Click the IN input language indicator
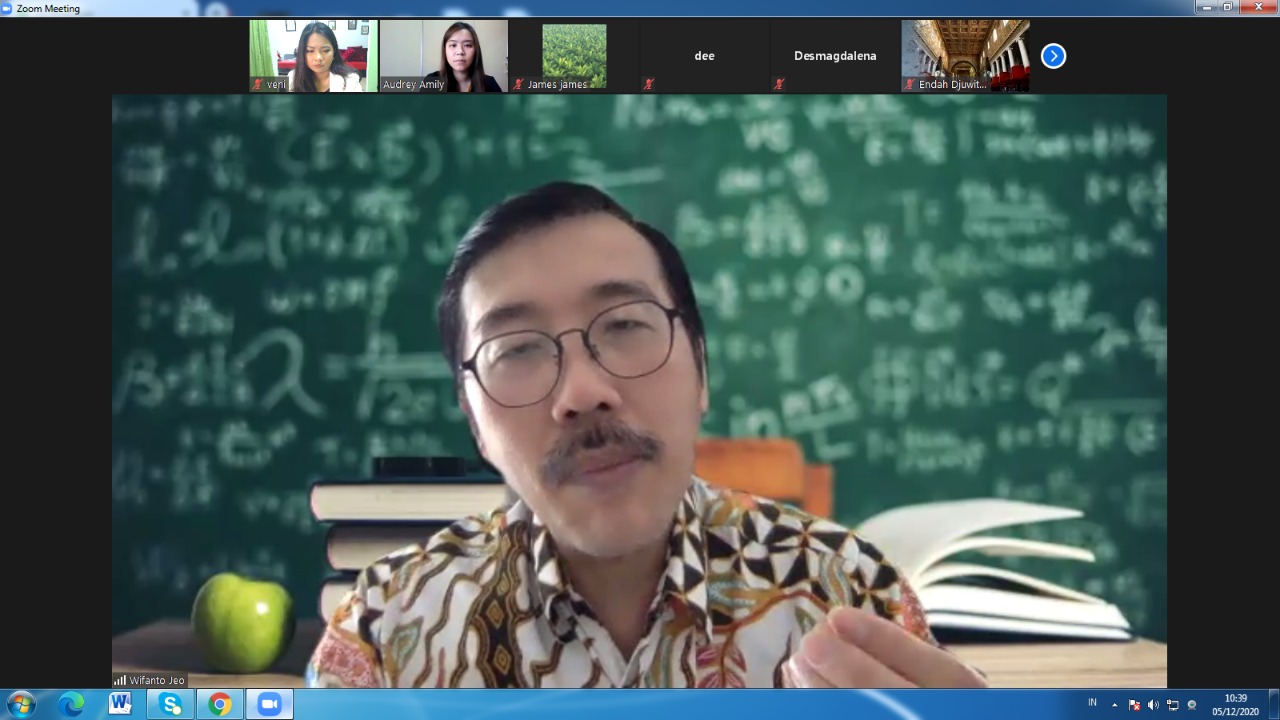1280x720 pixels. 1092,704
